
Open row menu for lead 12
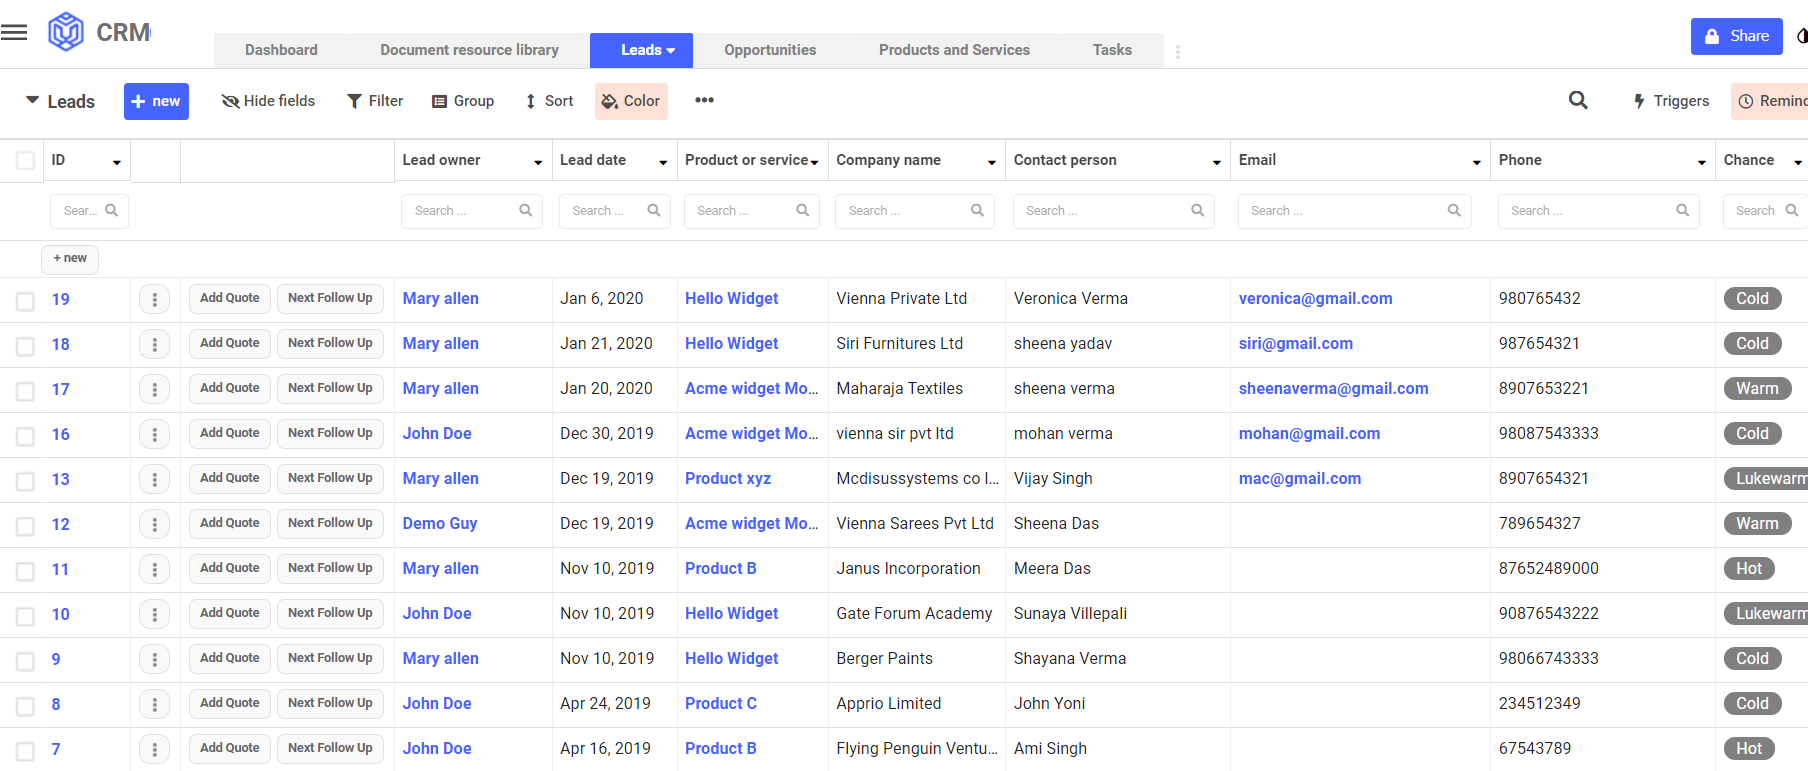154,524
